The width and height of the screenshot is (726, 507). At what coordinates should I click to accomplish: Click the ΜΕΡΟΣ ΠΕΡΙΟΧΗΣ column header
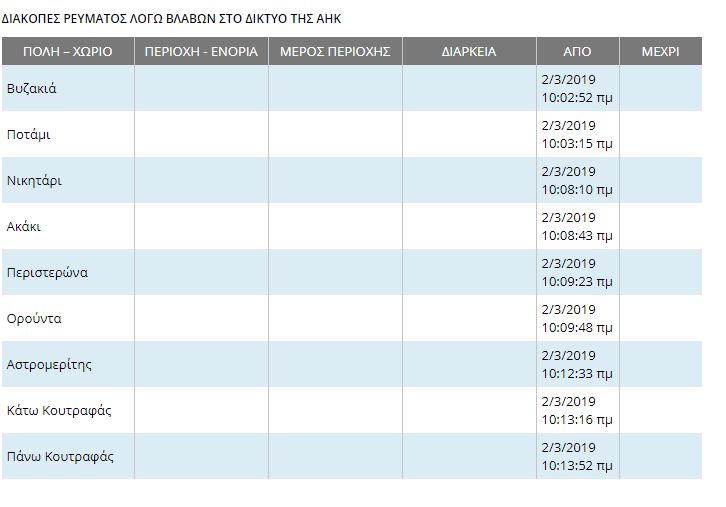(x=335, y=51)
